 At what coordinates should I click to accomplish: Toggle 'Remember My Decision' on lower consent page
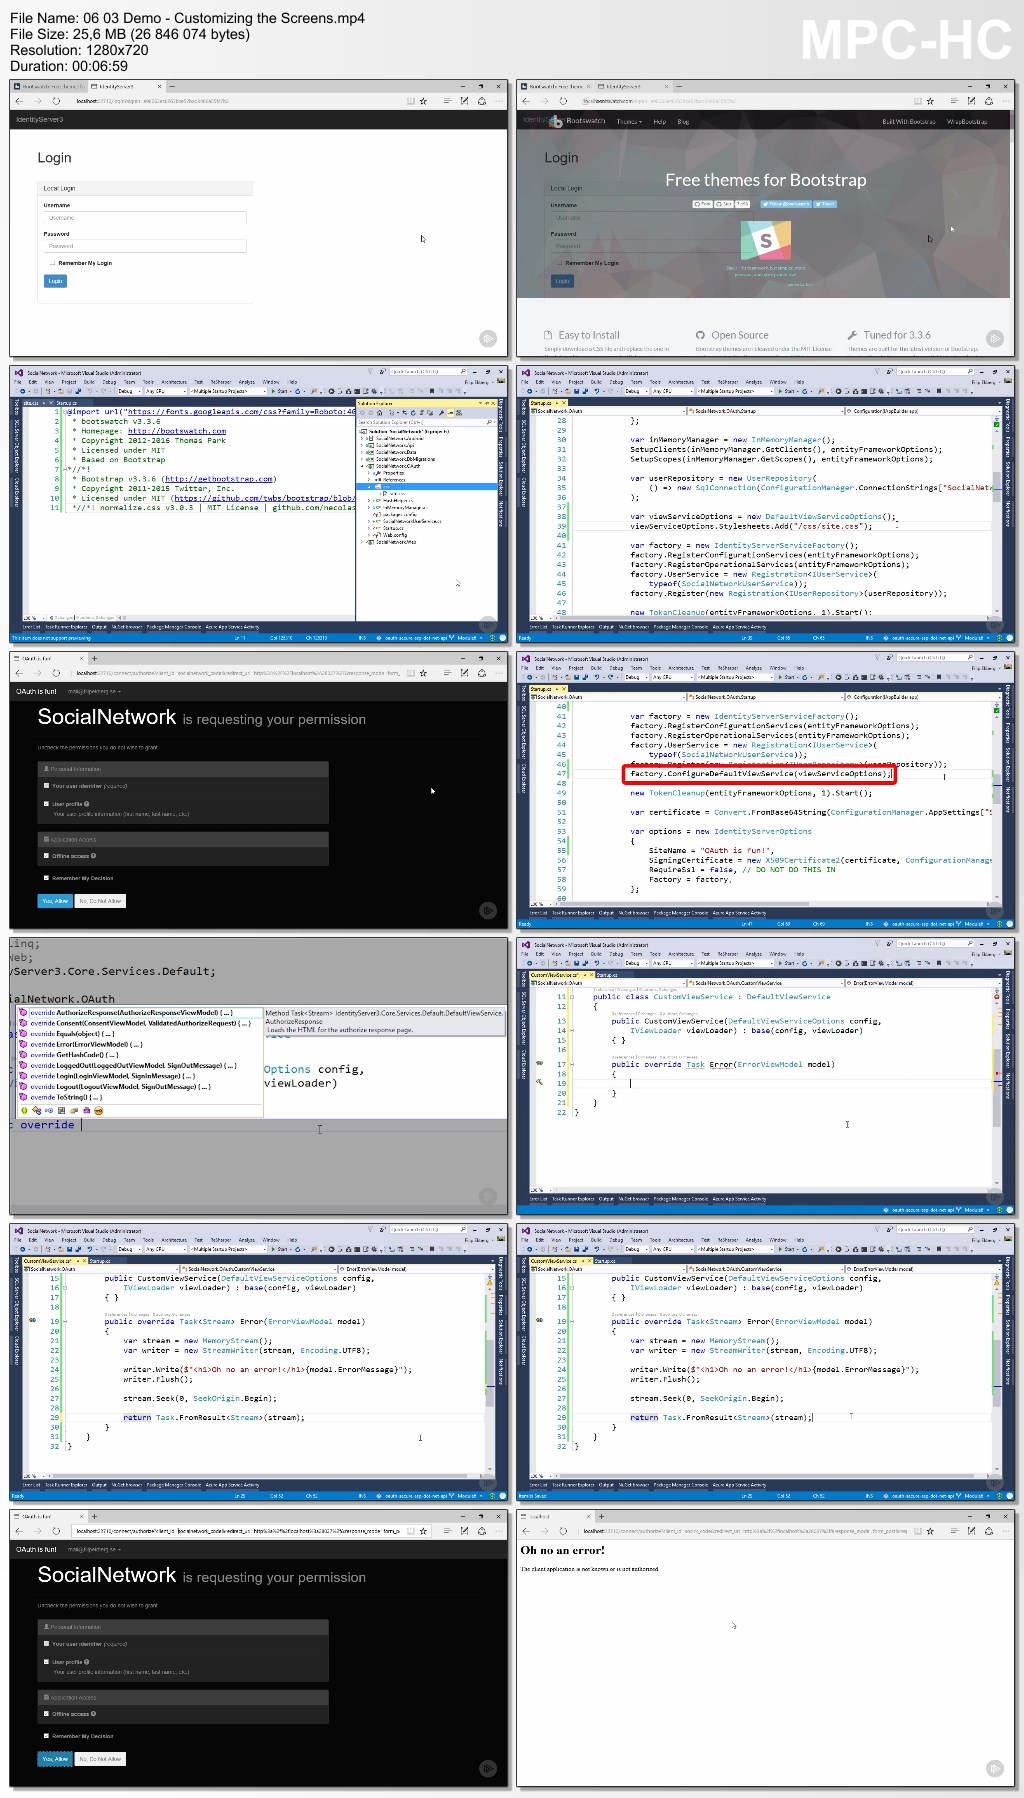46,1736
